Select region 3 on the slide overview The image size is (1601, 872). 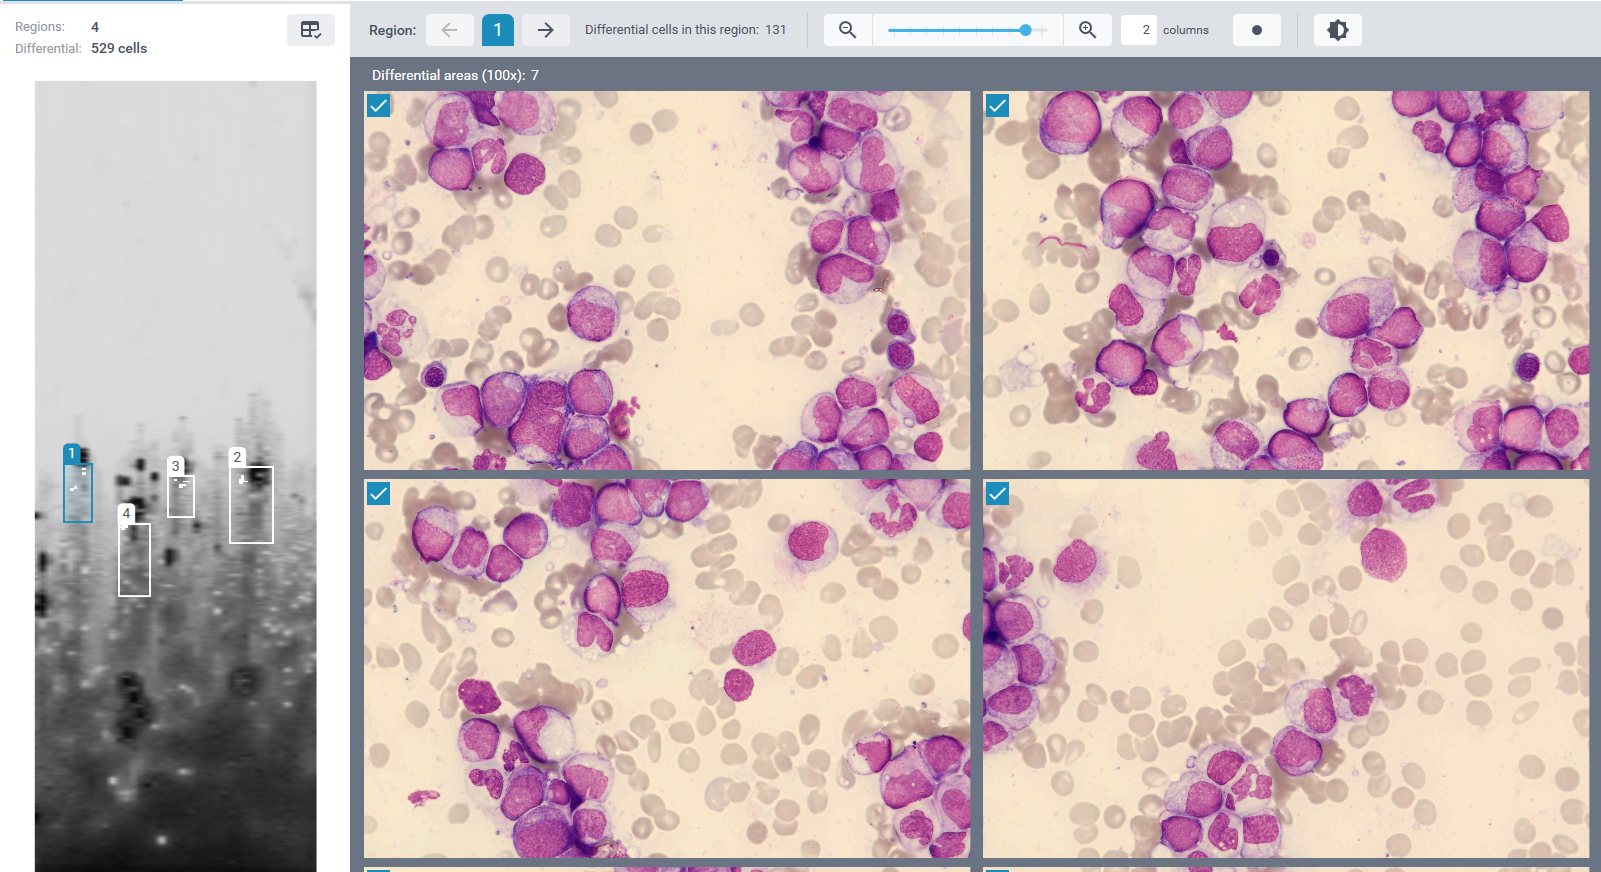click(x=181, y=496)
